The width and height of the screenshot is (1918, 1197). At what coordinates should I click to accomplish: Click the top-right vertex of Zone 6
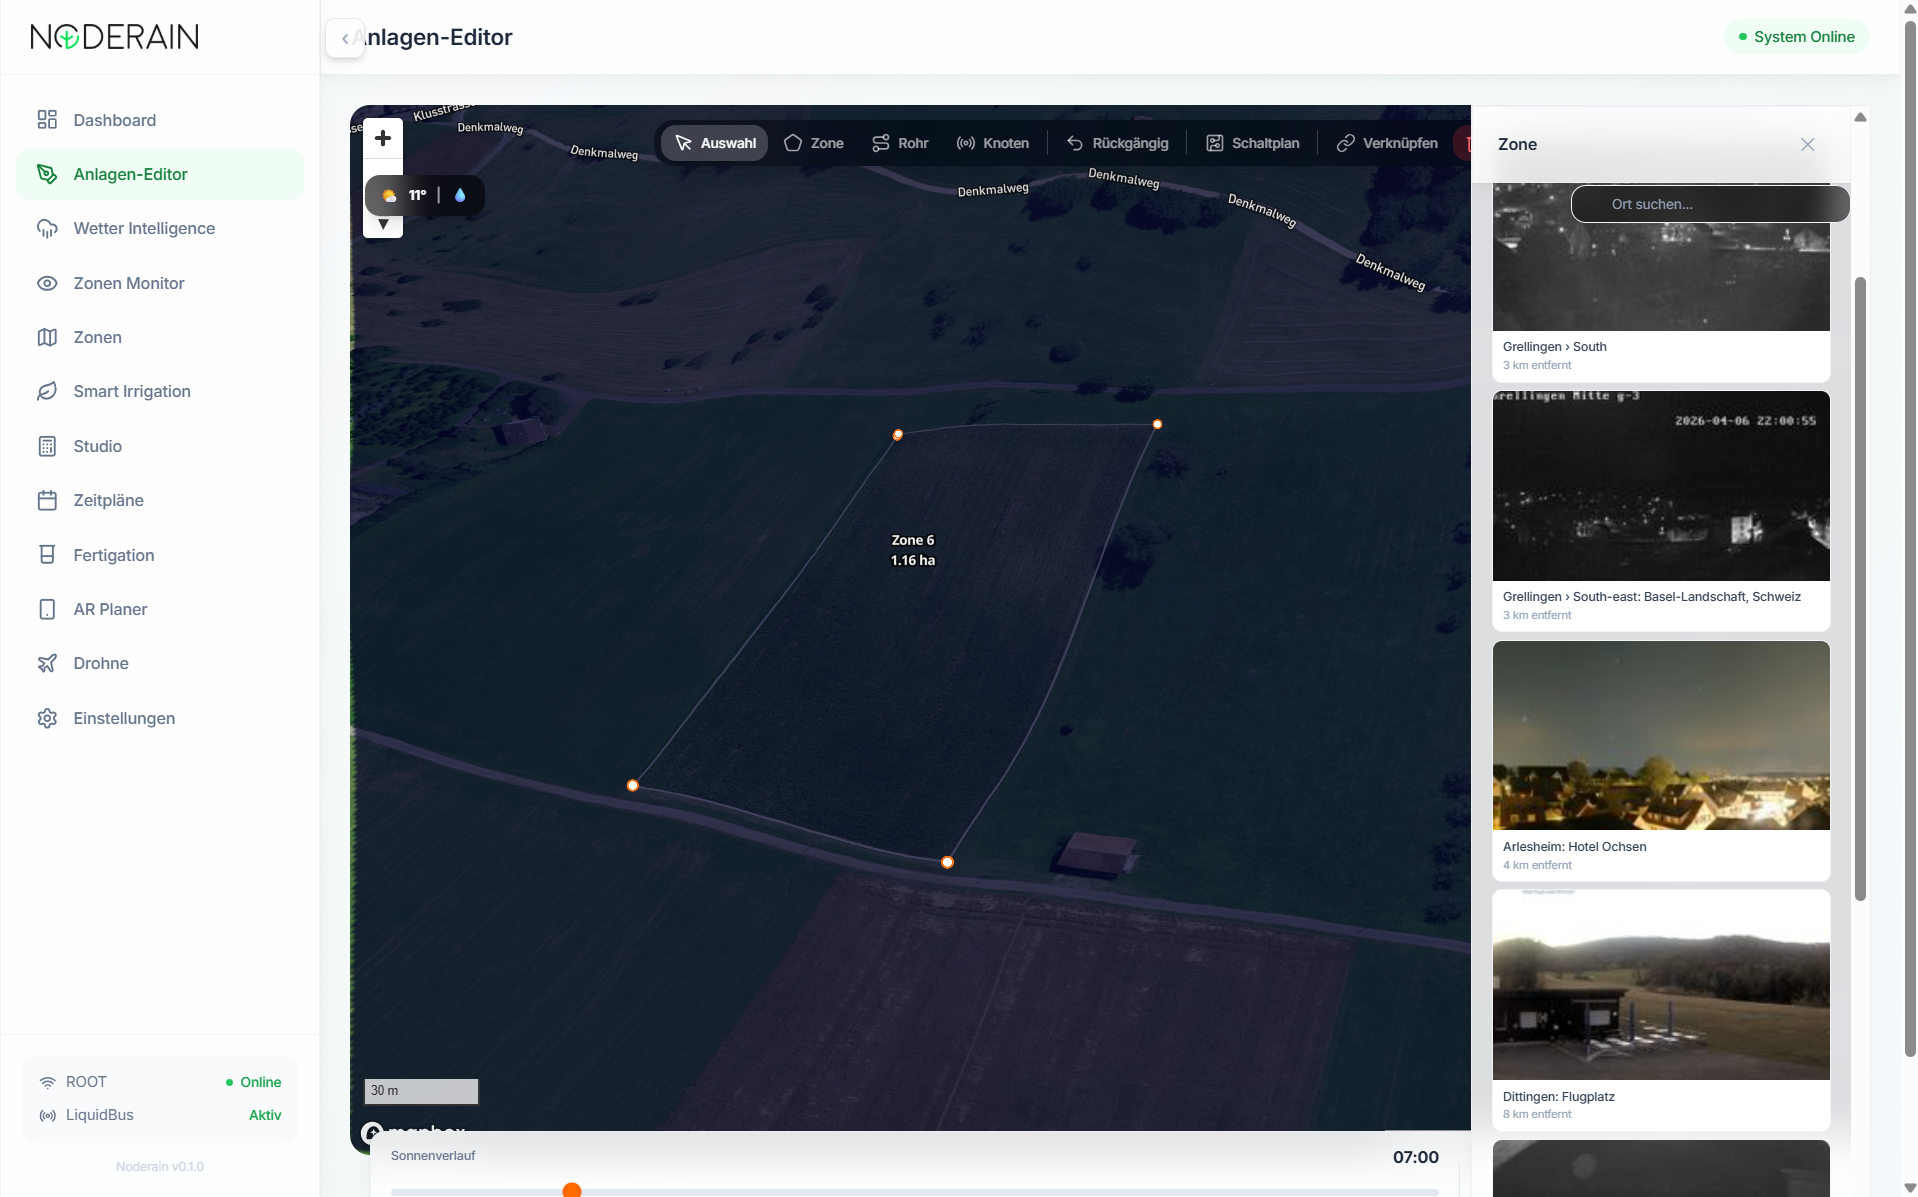coord(1157,424)
